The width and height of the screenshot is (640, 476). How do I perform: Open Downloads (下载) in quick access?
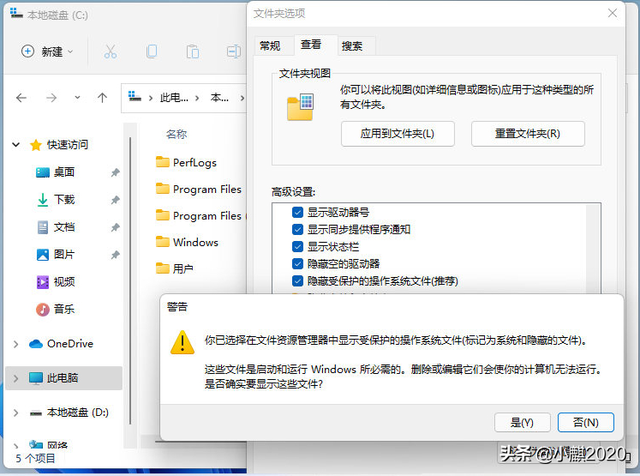(x=42, y=200)
